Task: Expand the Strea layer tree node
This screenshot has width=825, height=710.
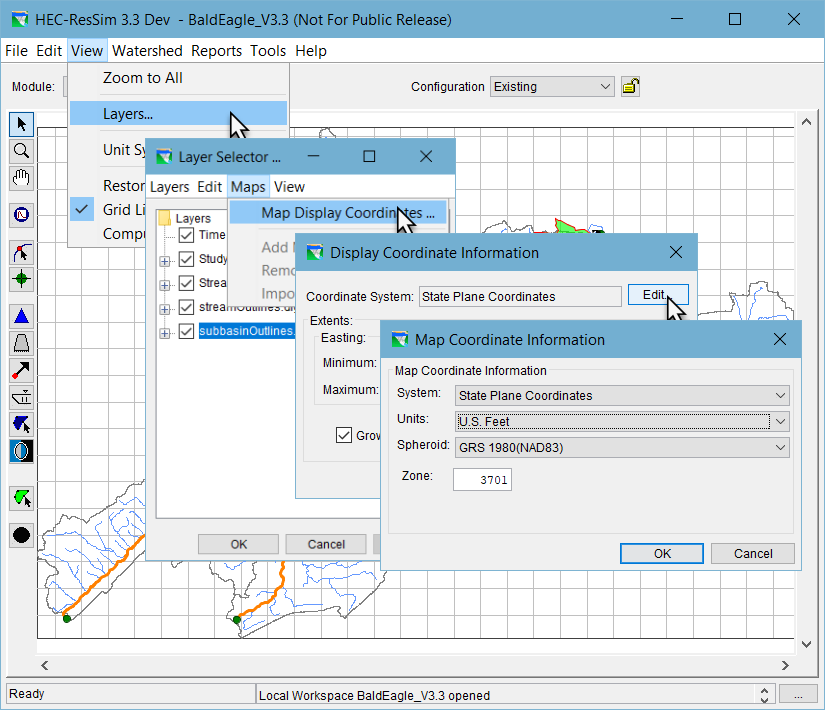Action: click(x=165, y=285)
